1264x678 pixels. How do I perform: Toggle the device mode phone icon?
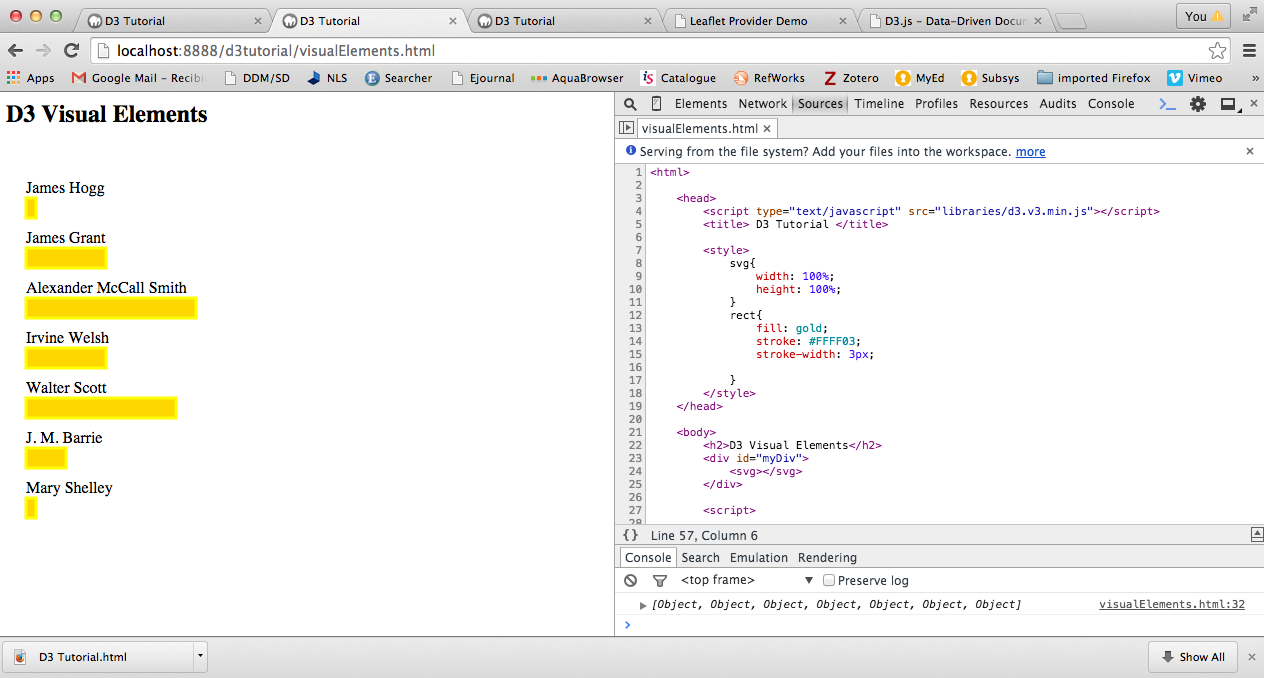click(656, 104)
